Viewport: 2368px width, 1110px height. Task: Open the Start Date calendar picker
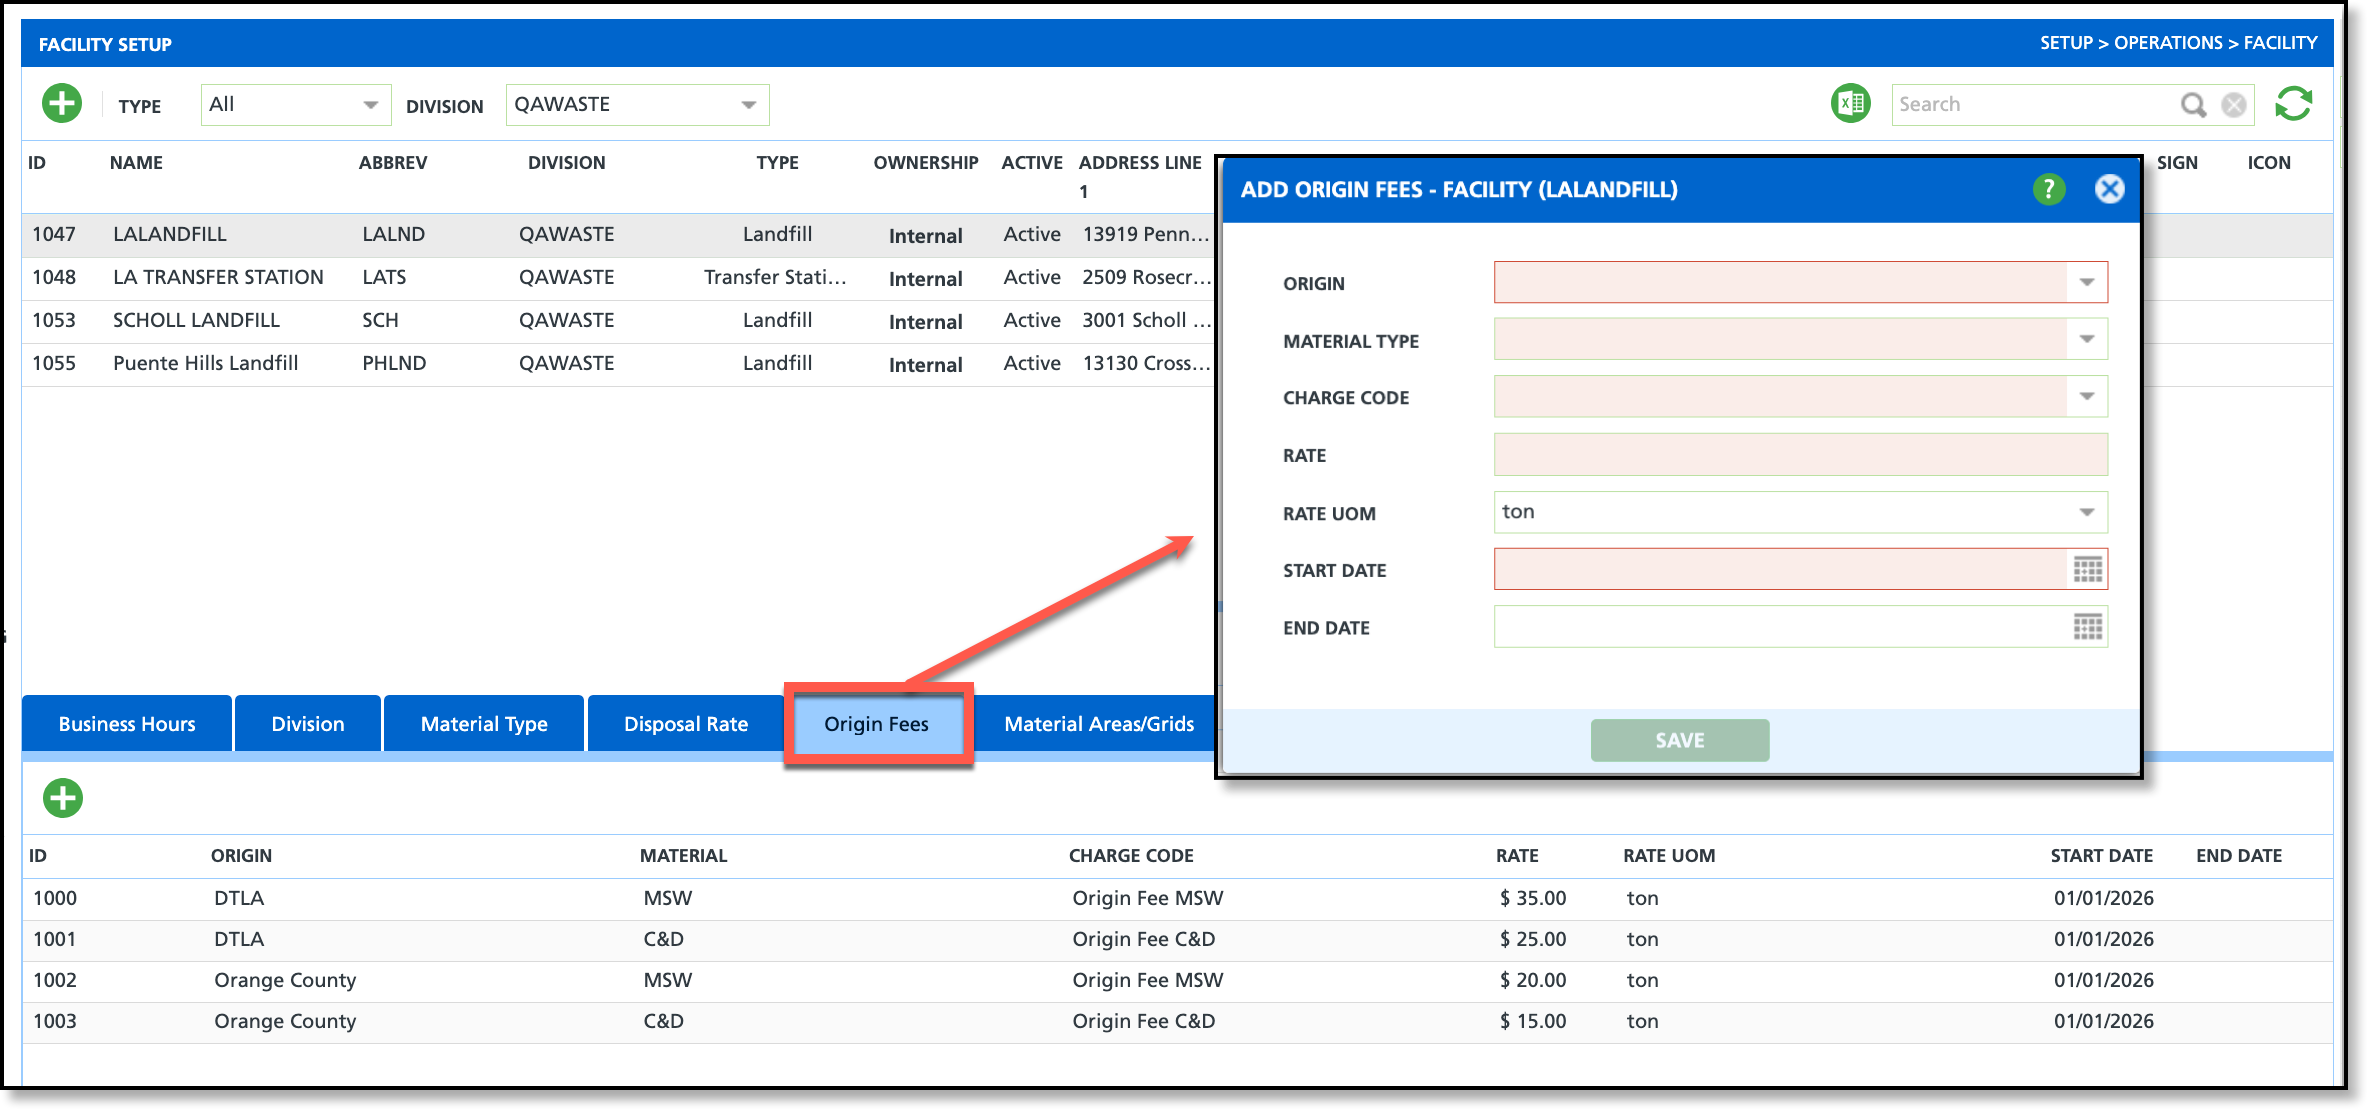point(2087,570)
